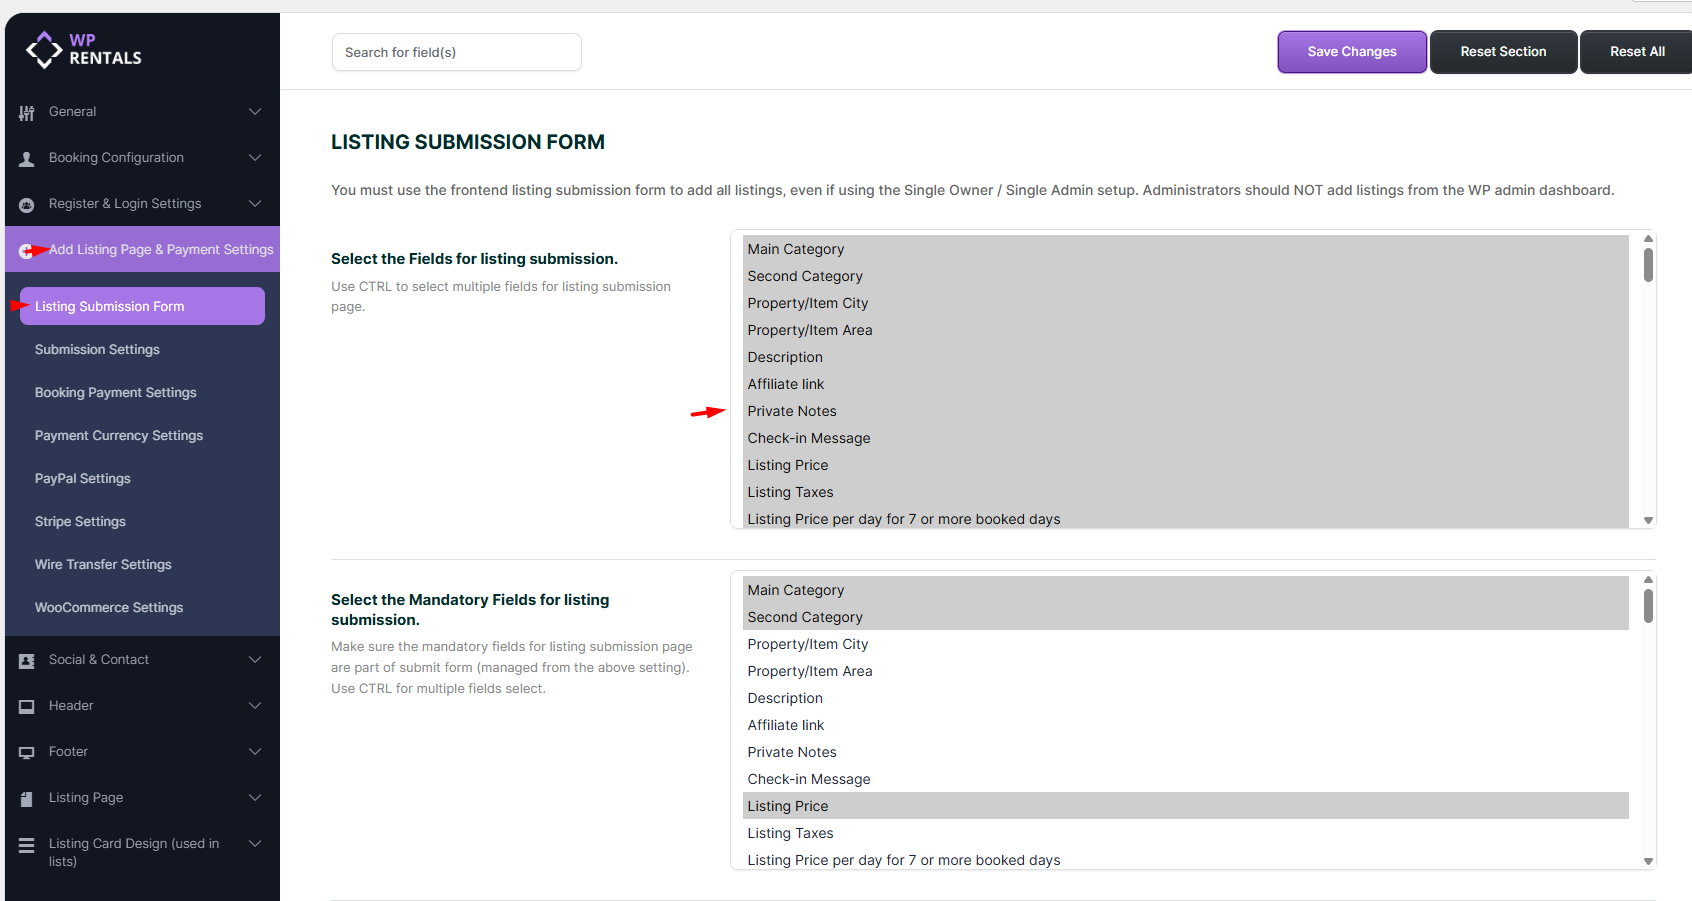Viewport: 1692px width, 901px height.
Task: Select Private Notes in the fields list
Action: point(792,412)
